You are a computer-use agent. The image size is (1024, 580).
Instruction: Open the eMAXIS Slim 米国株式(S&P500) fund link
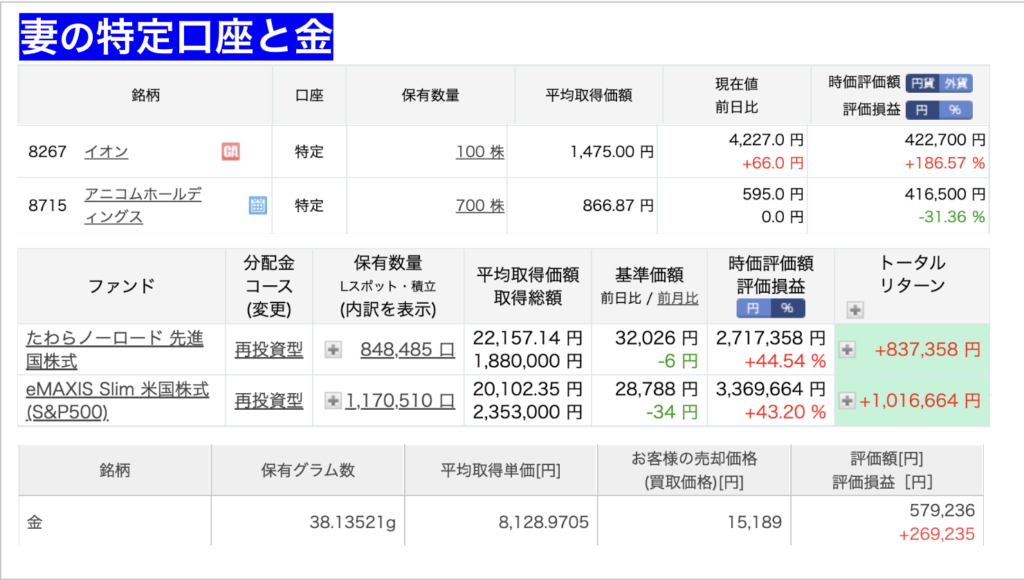coord(118,400)
